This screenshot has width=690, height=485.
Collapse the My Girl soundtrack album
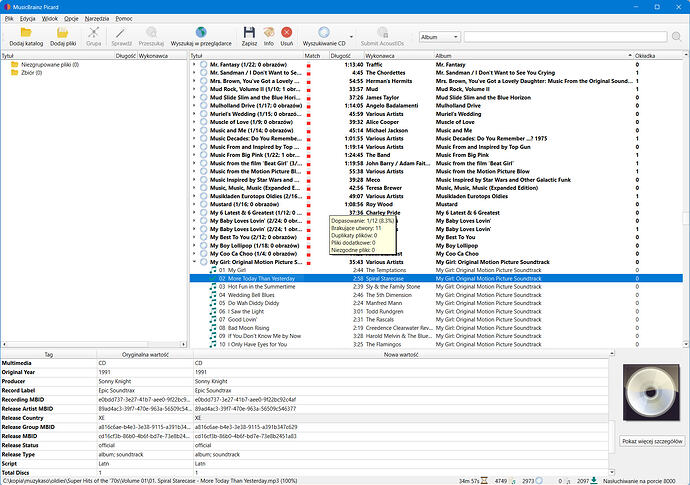pyautogui.click(x=194, y=262)
